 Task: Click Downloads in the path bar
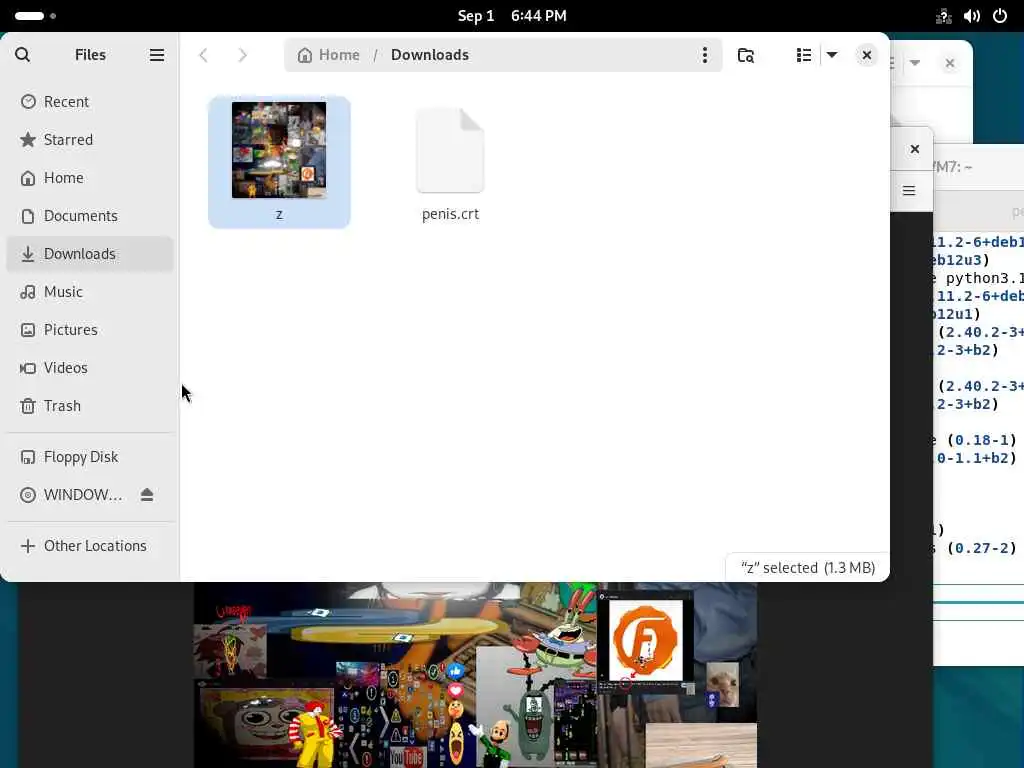tap(430, 55)
